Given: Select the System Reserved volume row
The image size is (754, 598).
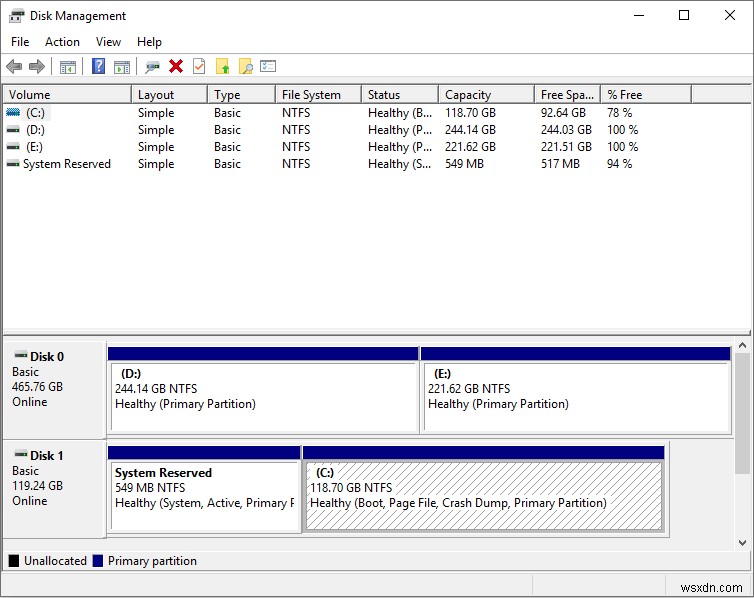Looking at the screenshot, I should (x=66, y=164).
